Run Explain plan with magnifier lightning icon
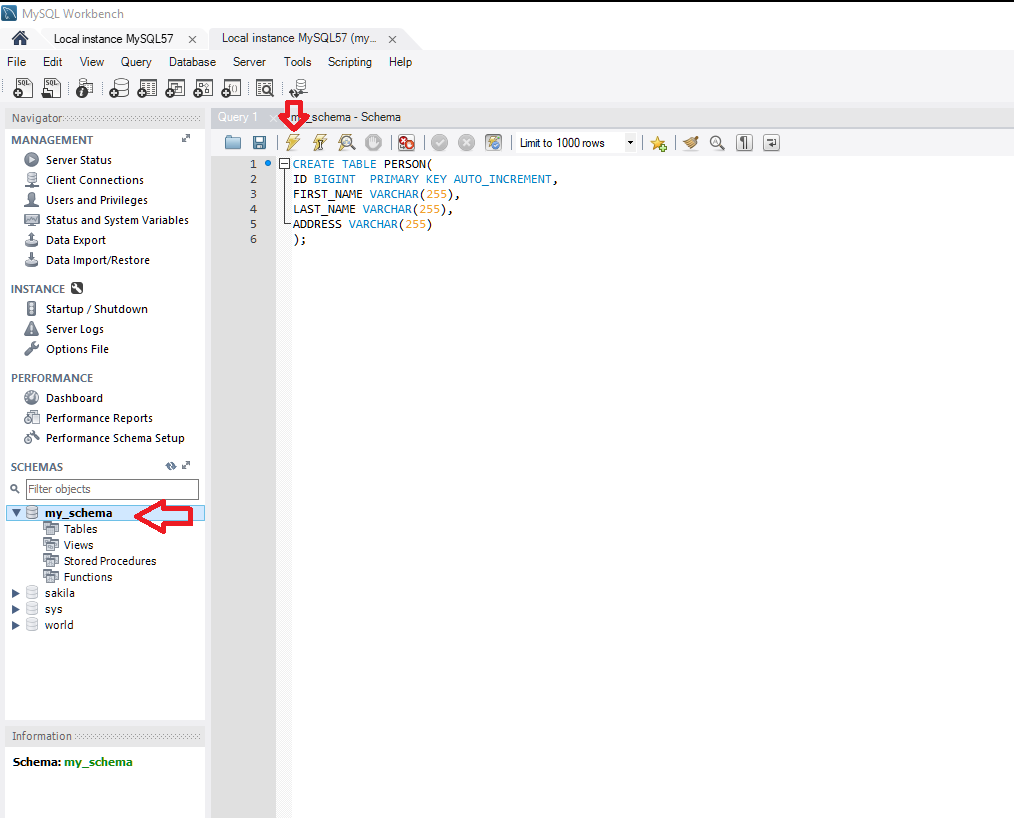The image size is (1014, 818). (346, 143)
